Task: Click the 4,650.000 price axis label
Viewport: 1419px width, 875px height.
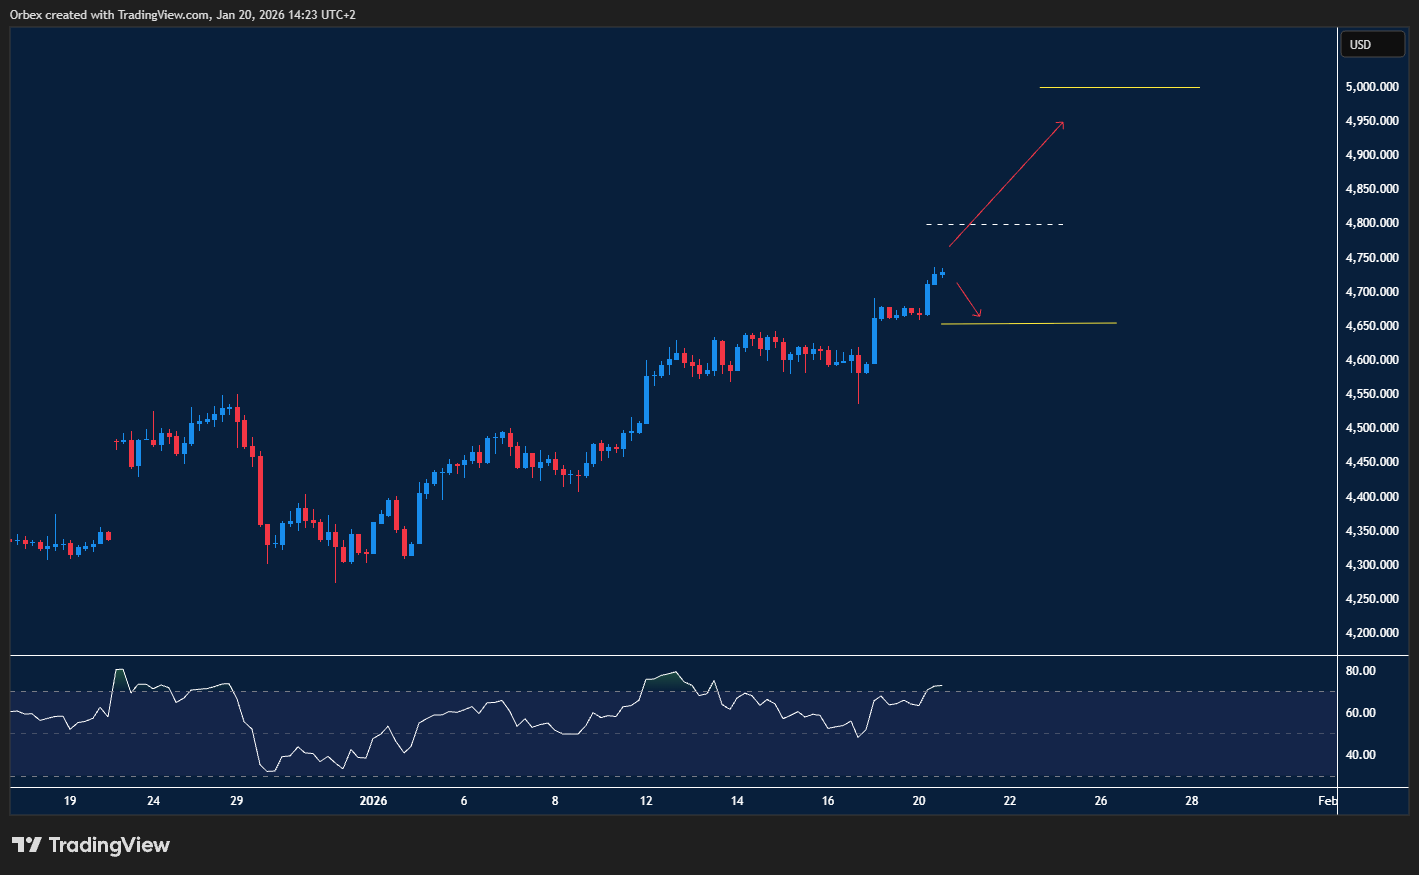Action: [1371, 326]
